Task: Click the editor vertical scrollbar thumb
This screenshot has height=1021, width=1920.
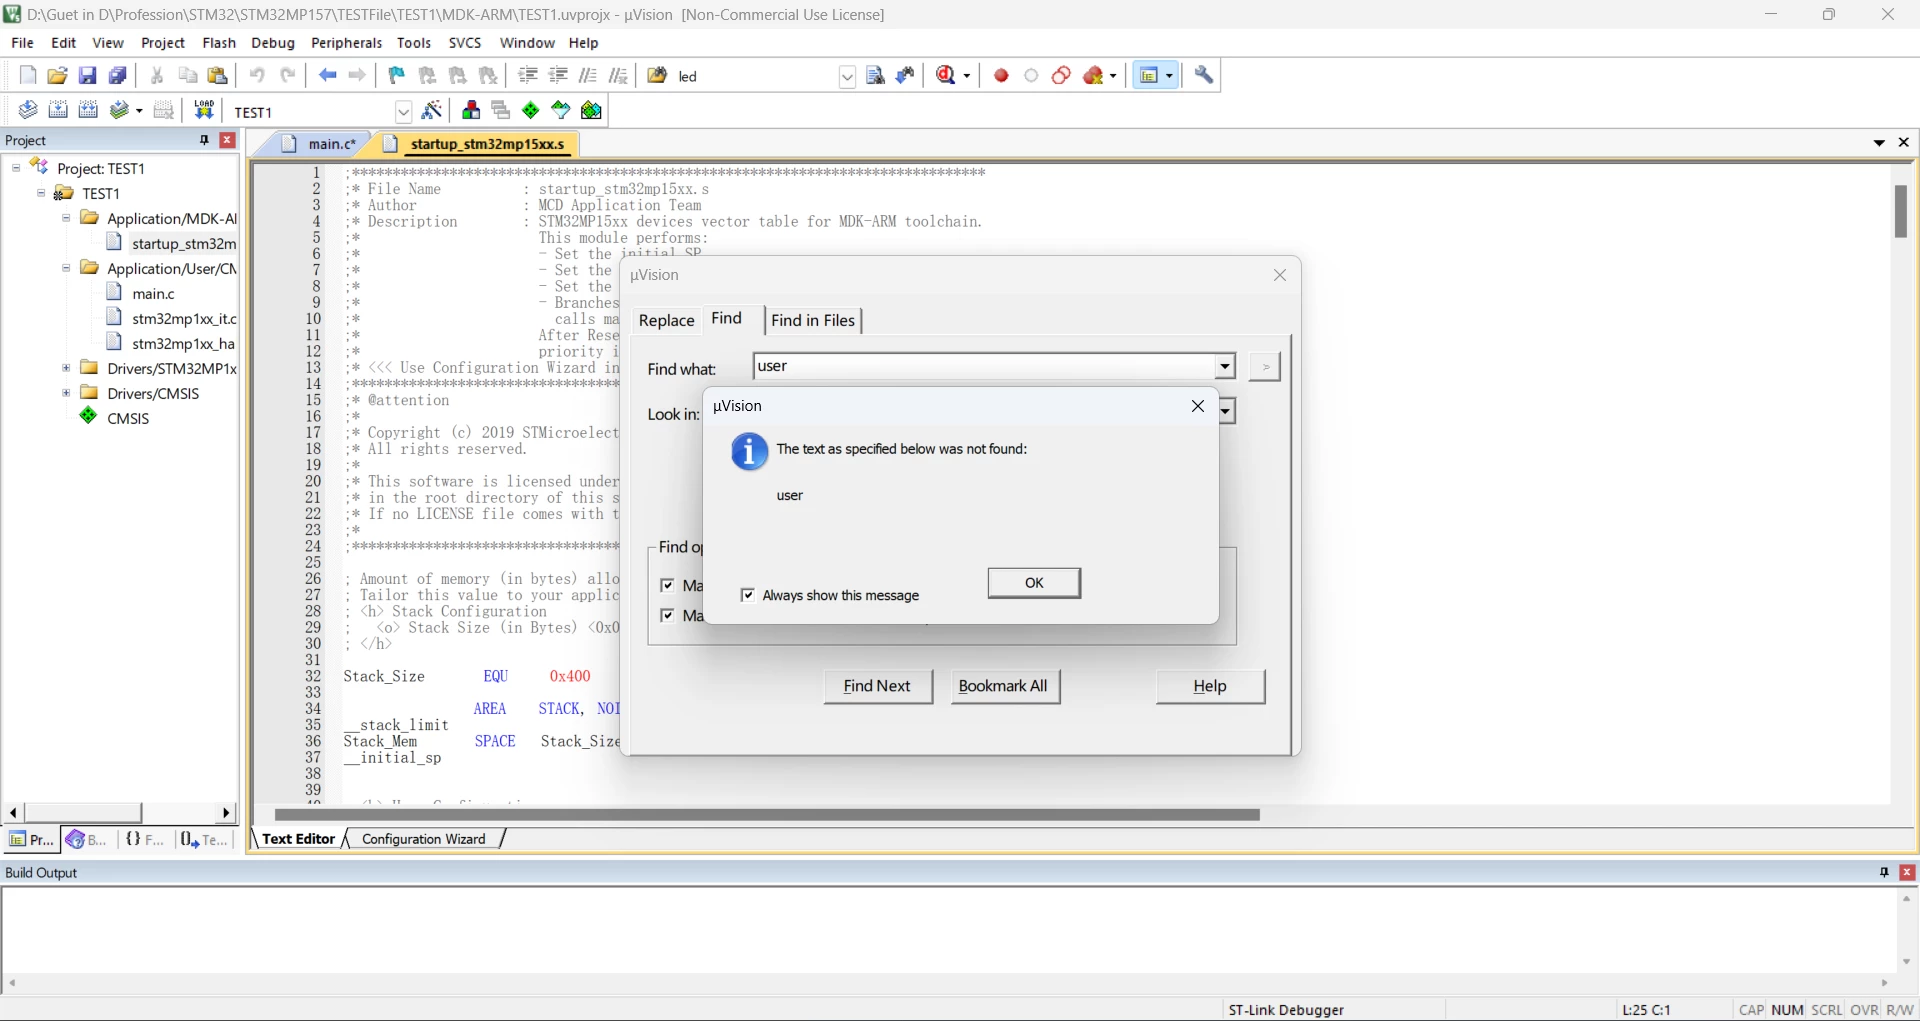Action: pyautogui.click(x=1901, y=211)
